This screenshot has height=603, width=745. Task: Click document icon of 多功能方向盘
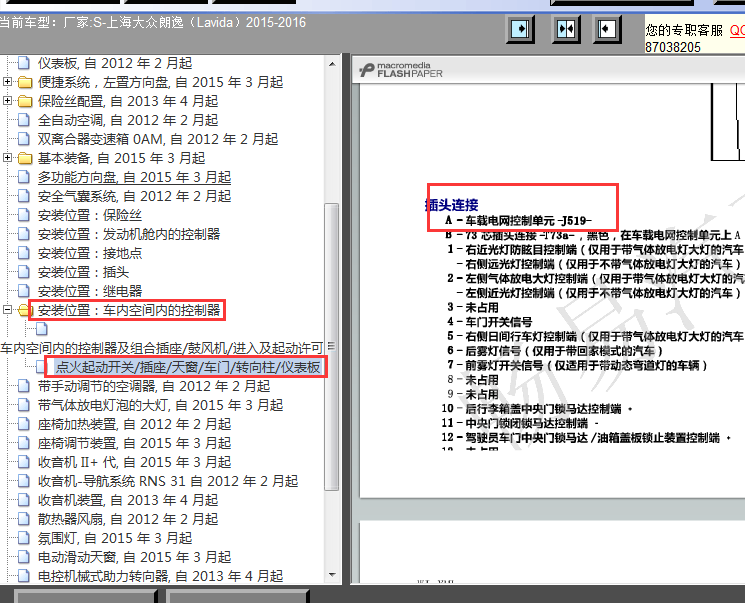24,177
